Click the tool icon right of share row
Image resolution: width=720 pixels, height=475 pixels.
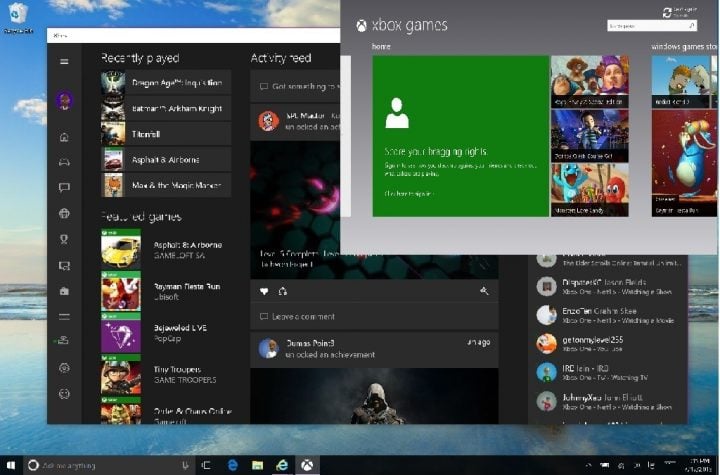tap(484, 291)
